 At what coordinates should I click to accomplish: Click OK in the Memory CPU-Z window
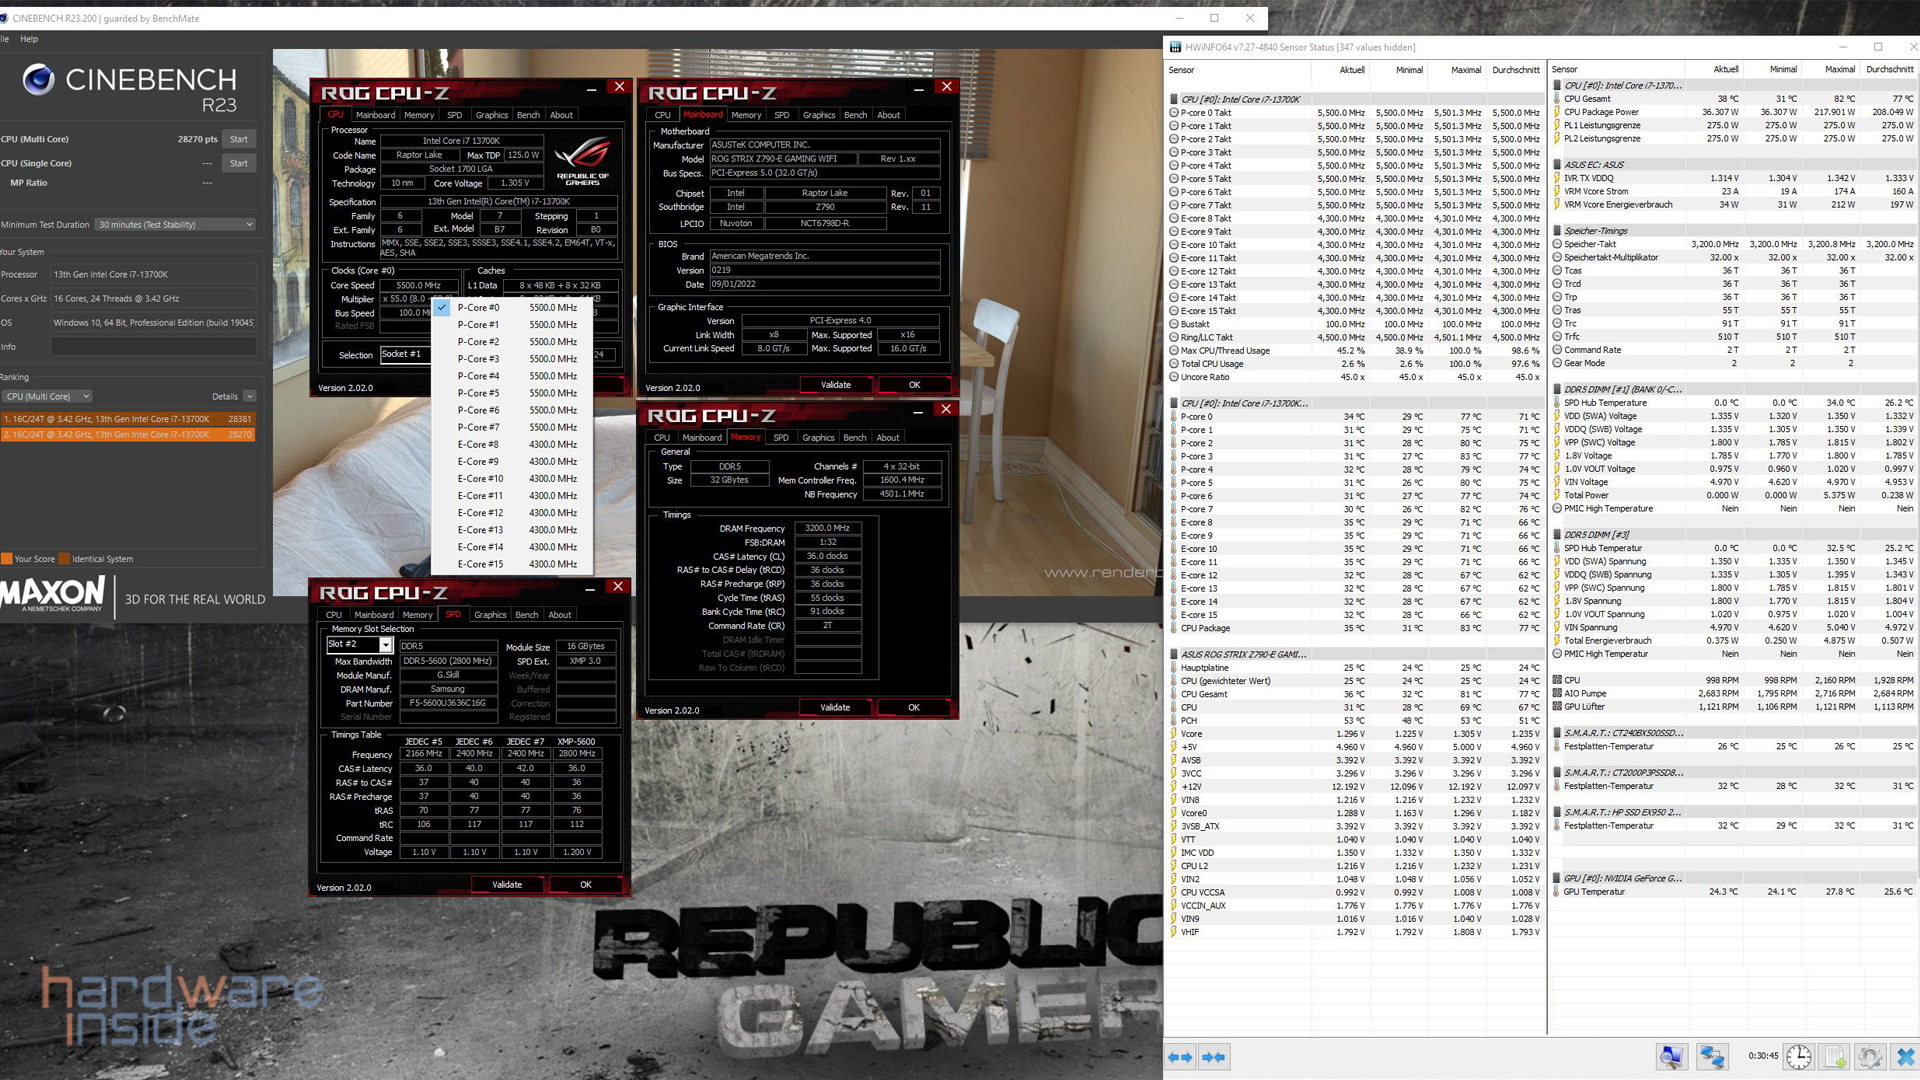pyautogui.click(x=914, y=708)
